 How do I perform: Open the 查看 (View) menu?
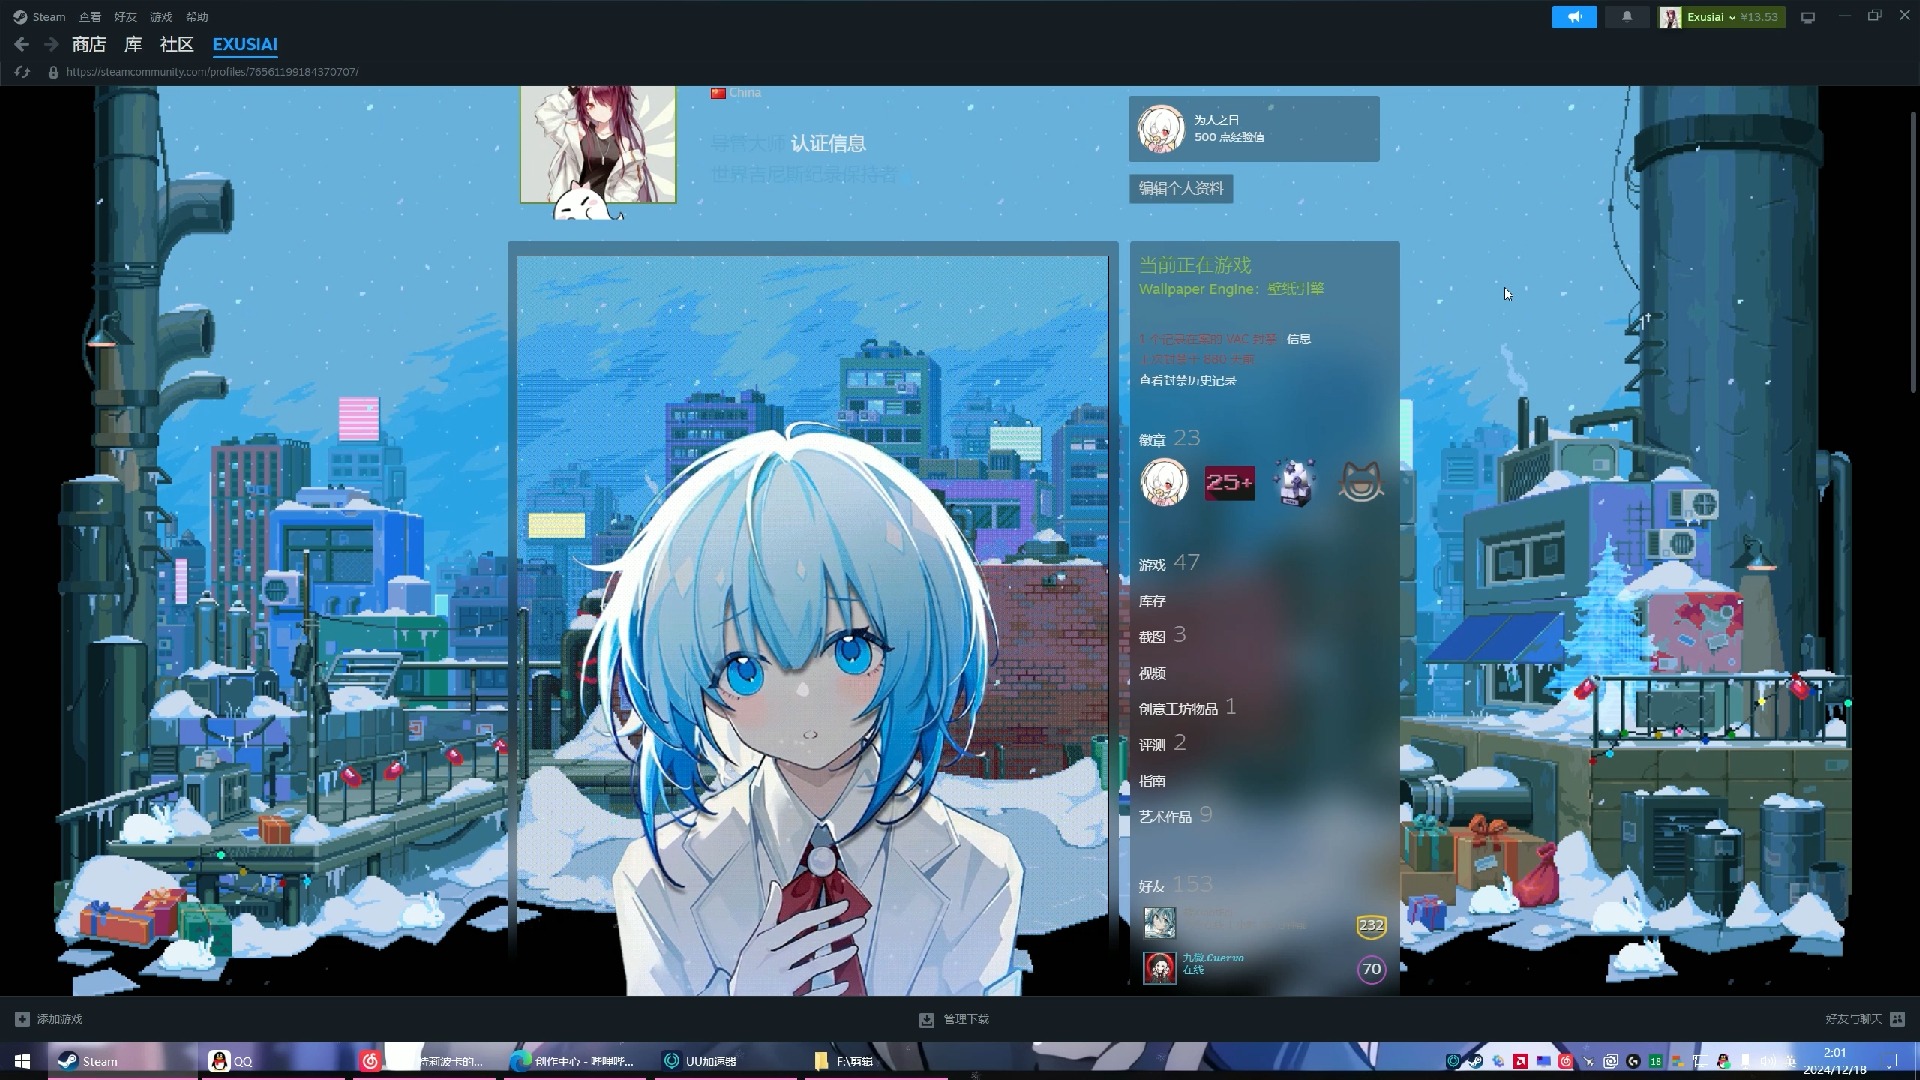coord(90,17)
